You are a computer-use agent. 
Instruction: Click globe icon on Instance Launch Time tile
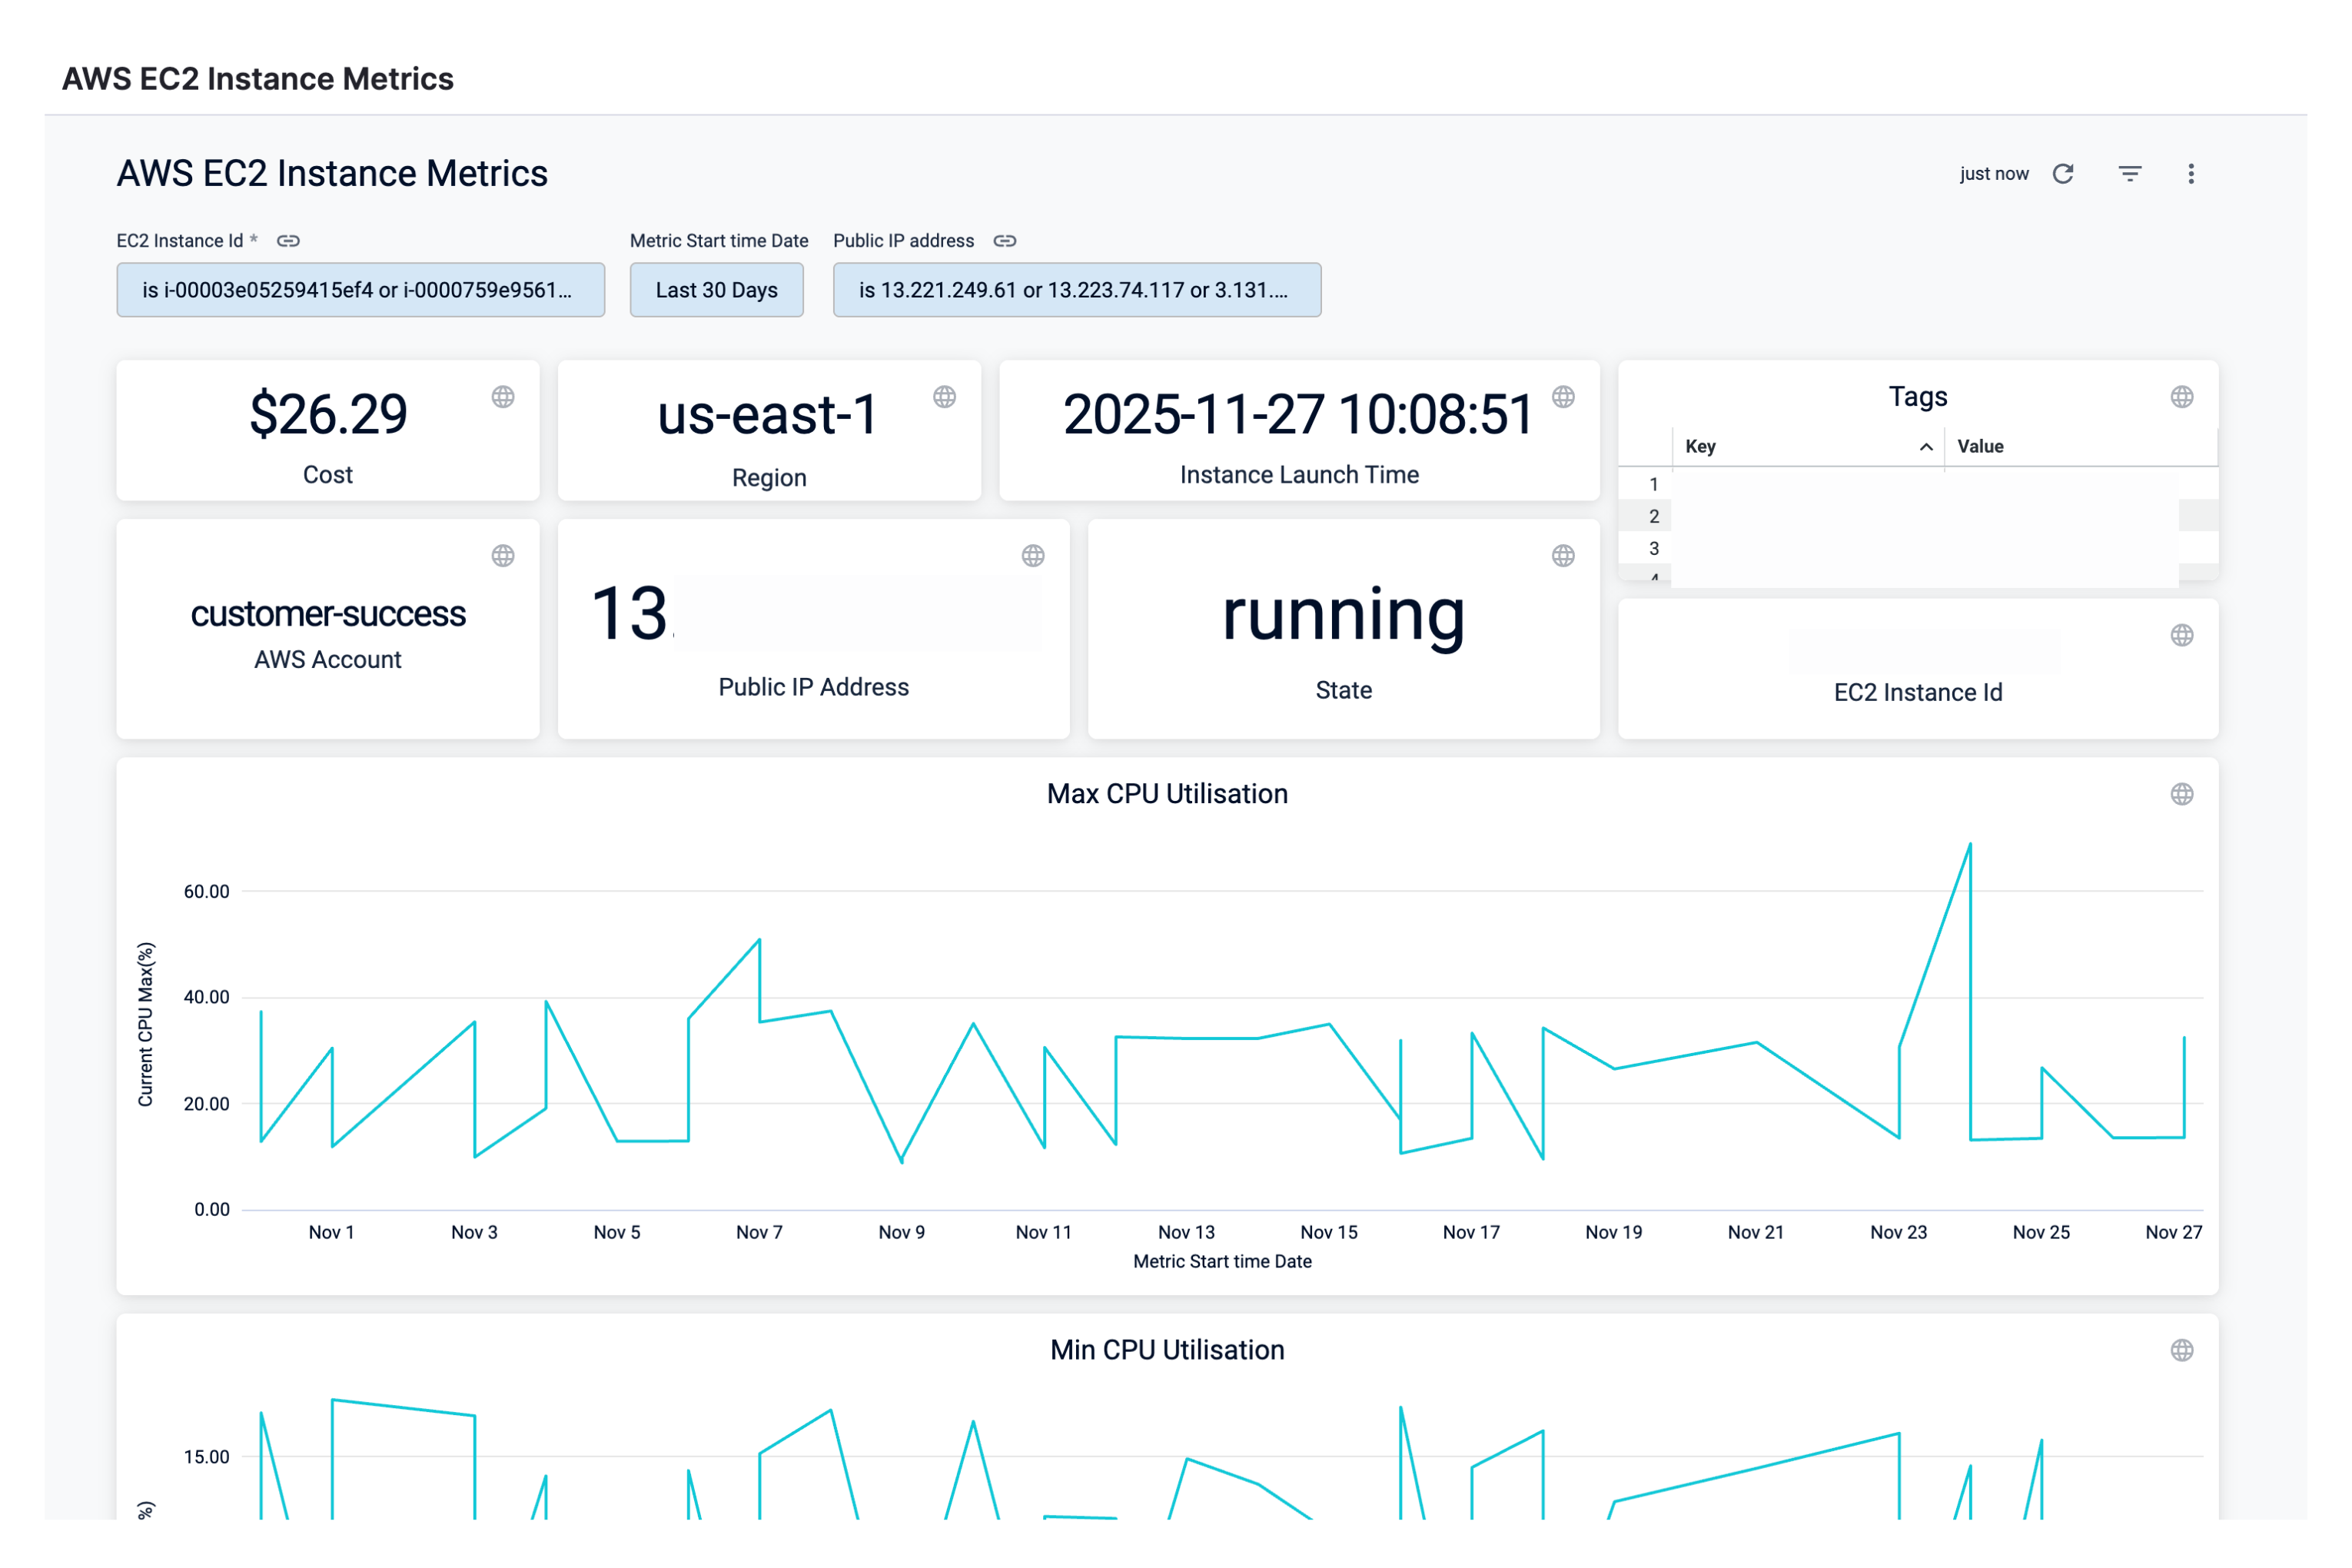(1563, 397)
